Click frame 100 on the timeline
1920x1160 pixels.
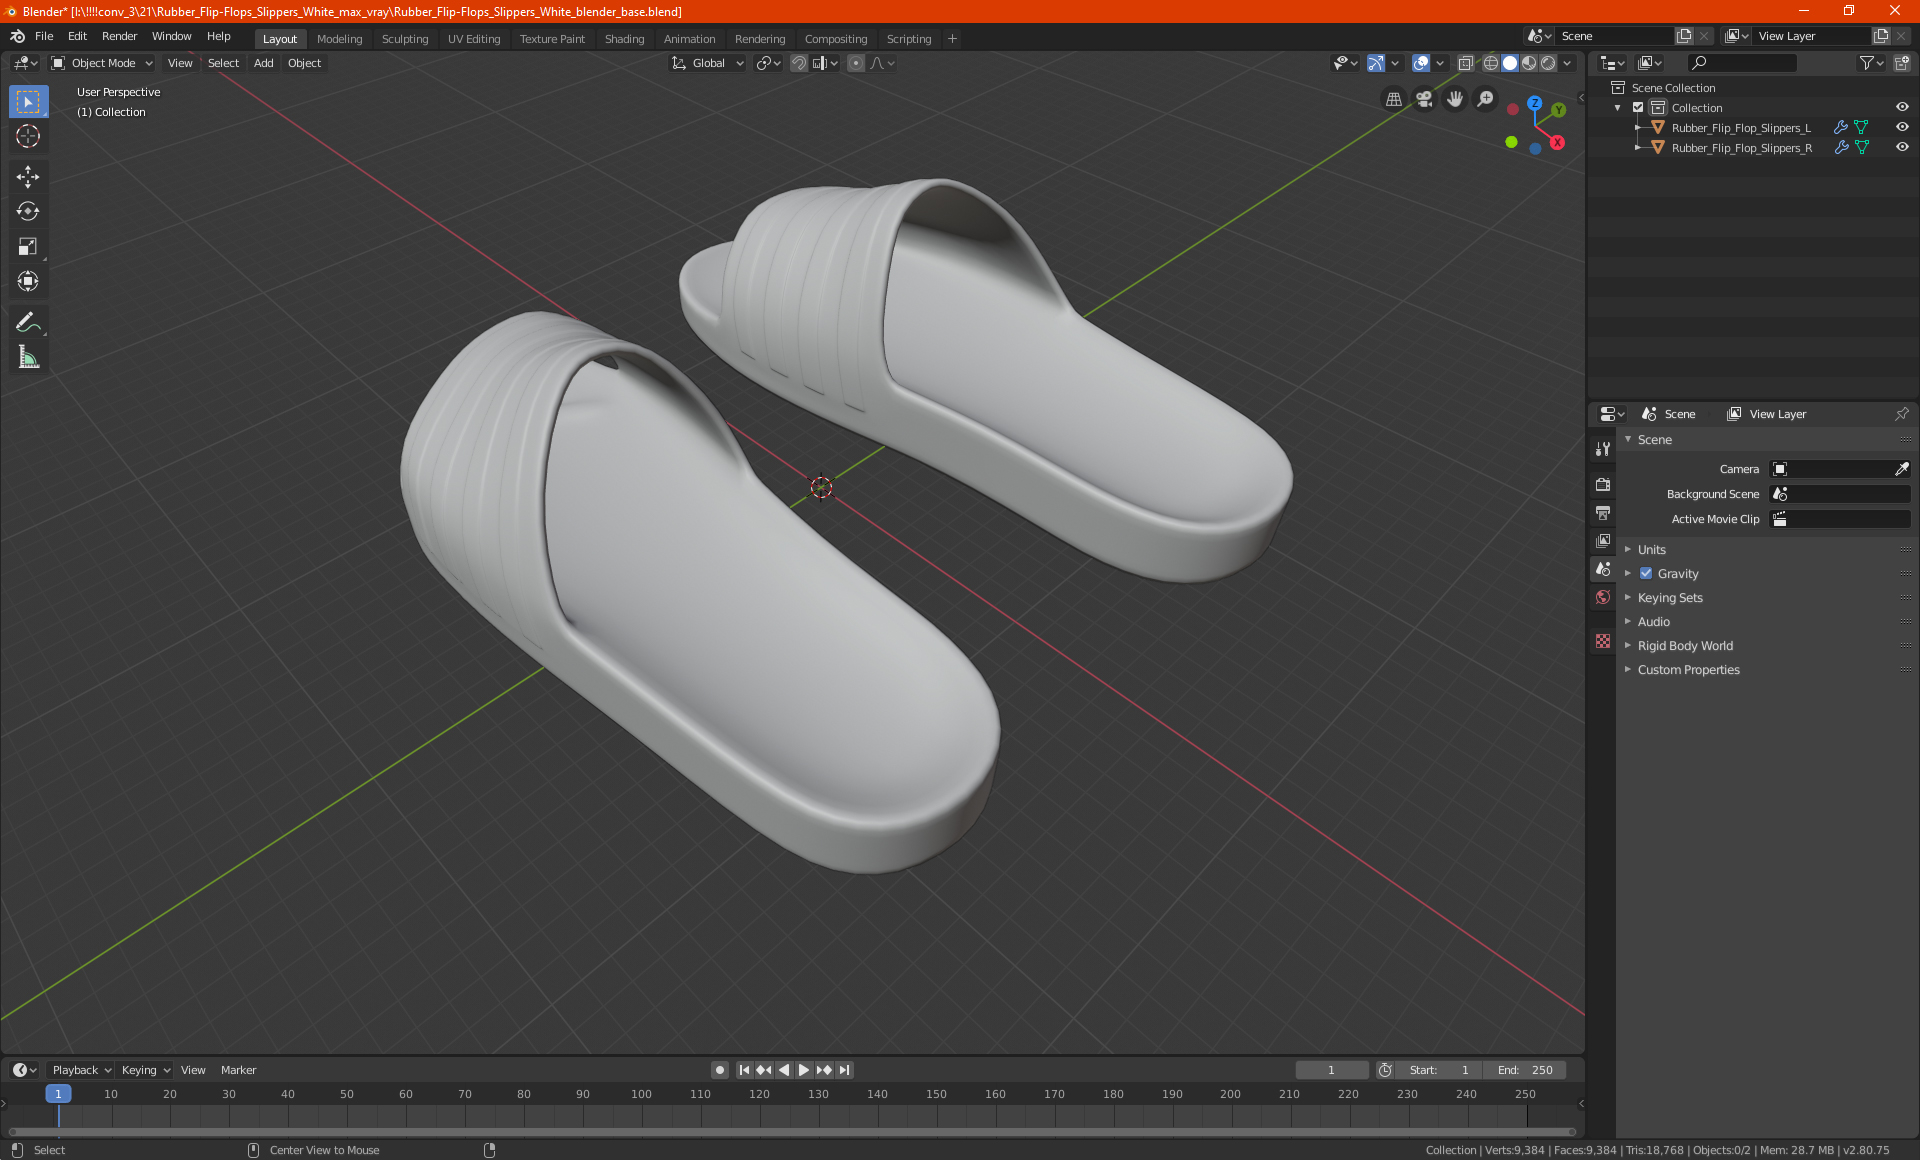[641, 1094]
